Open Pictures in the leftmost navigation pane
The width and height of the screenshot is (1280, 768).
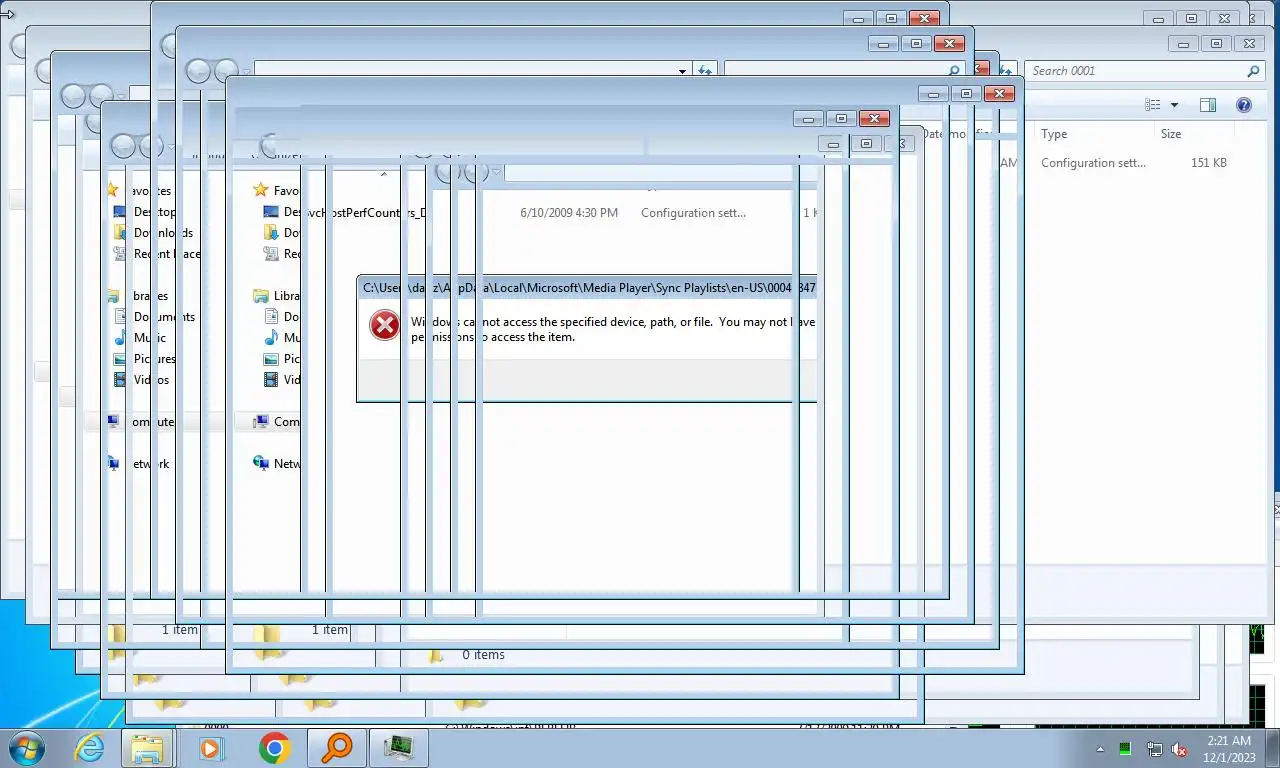(154, 359)
